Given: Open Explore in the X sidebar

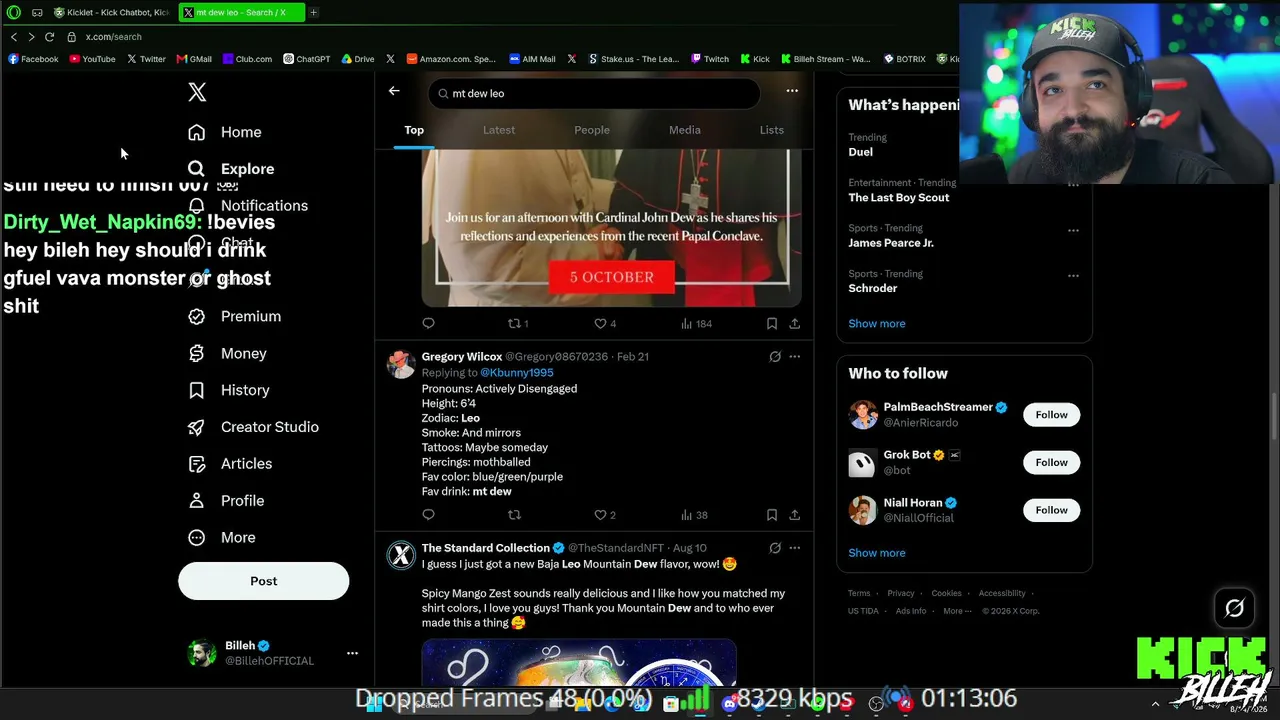Looking at the screenshot, I should pyautogui.click(x=231, y=169).
